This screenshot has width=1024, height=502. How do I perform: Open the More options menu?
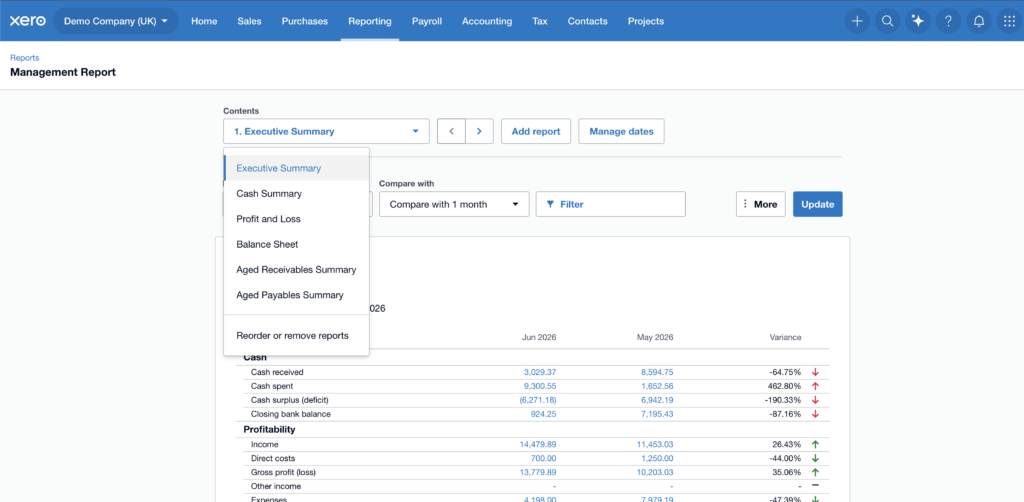pos(760,204)
